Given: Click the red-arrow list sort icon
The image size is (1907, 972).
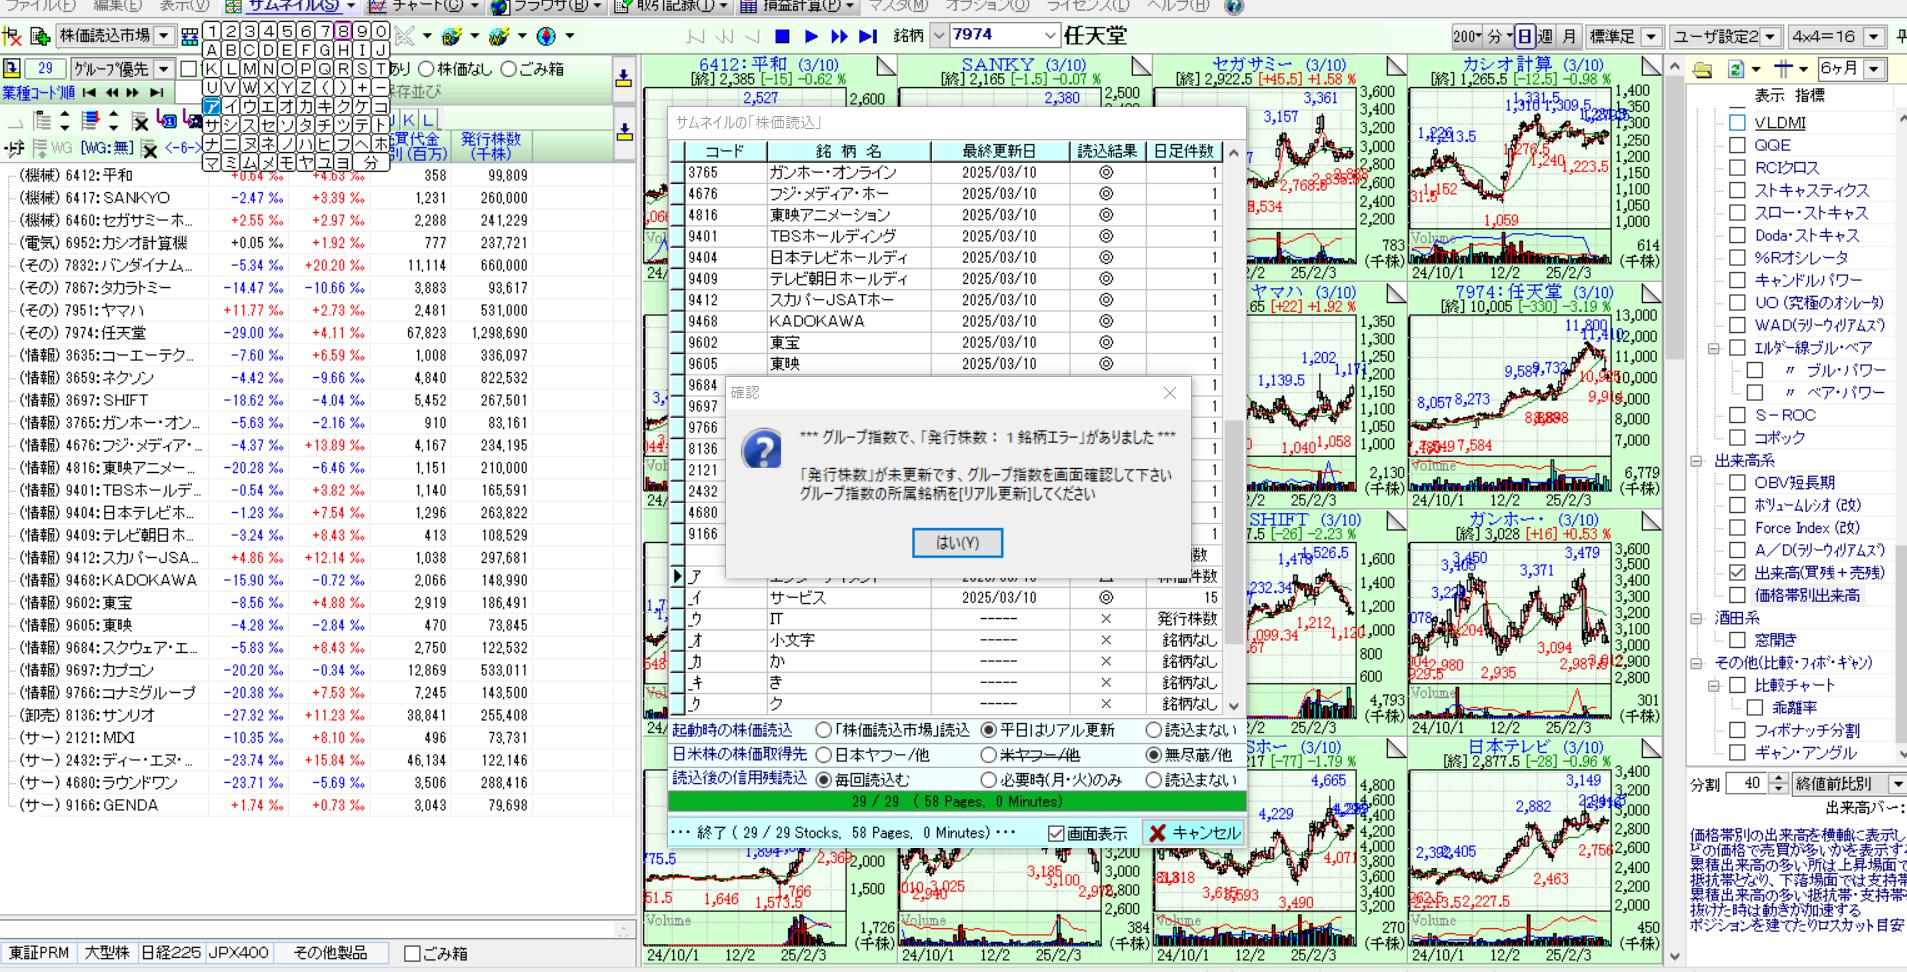Looking at the screenshot, I should [x=90, y=122].
